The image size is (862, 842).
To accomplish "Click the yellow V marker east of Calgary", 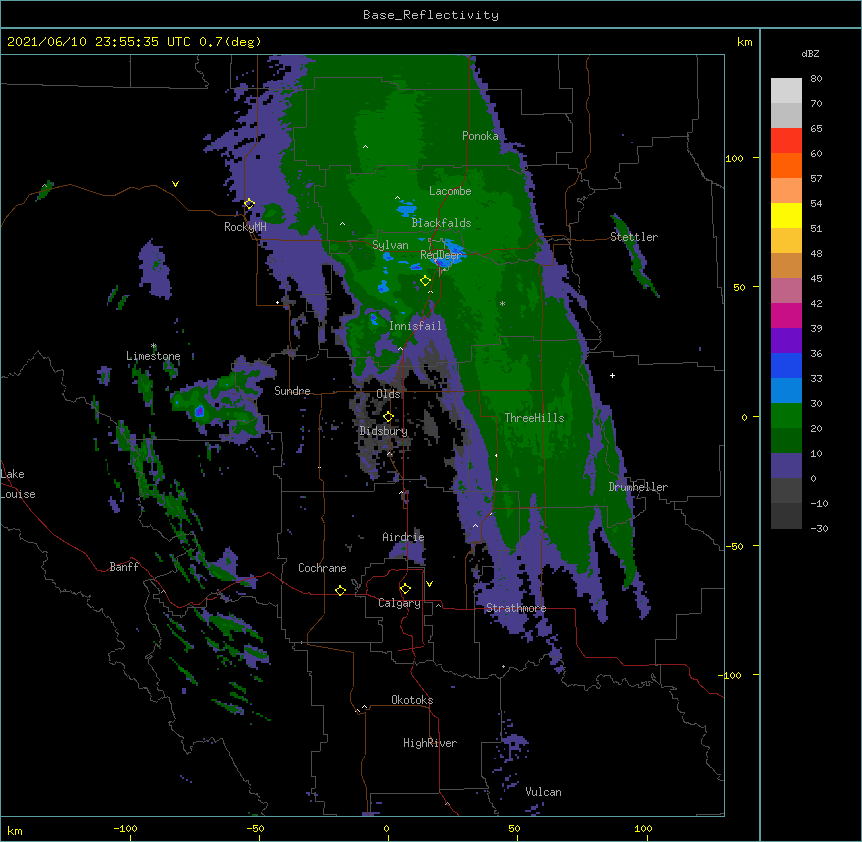I will point(429,584).
